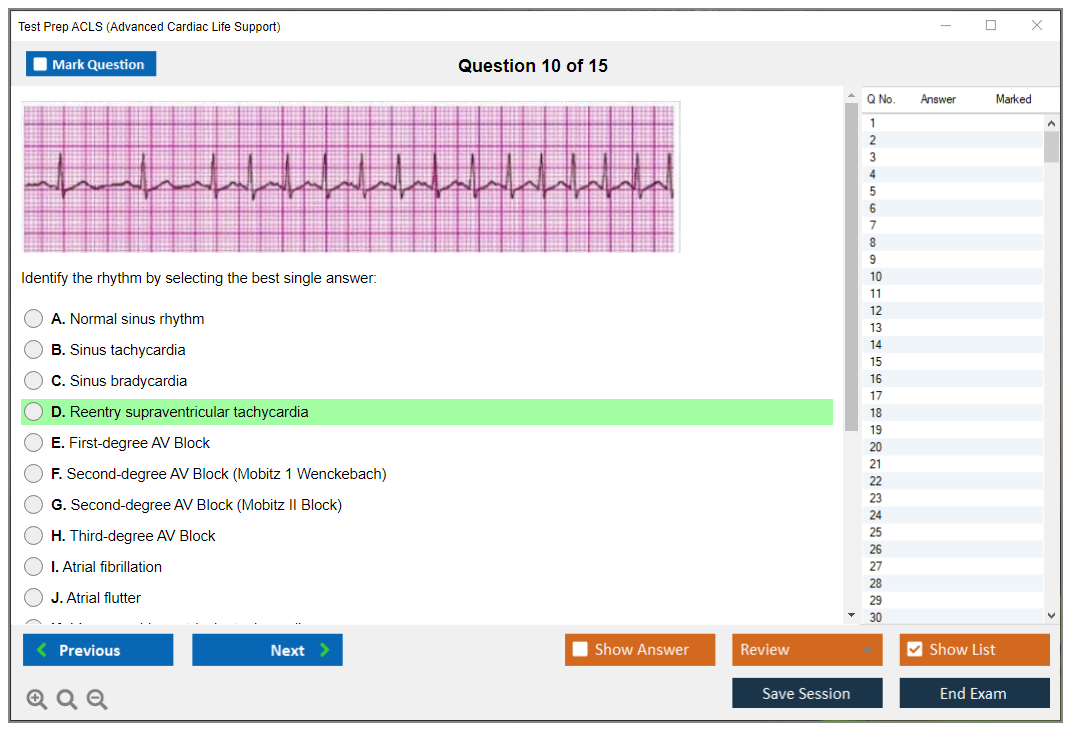Select question 10 row in list
1075x735 pixels.
950,277
